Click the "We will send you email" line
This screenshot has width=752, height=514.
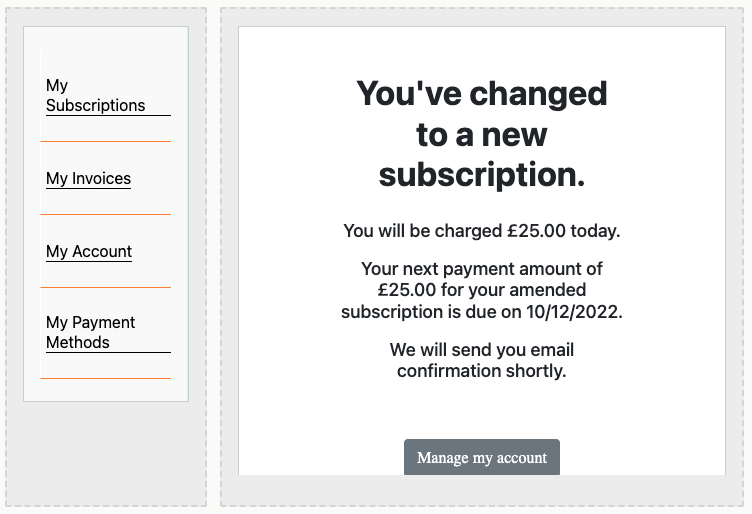[x=481, y=350]
